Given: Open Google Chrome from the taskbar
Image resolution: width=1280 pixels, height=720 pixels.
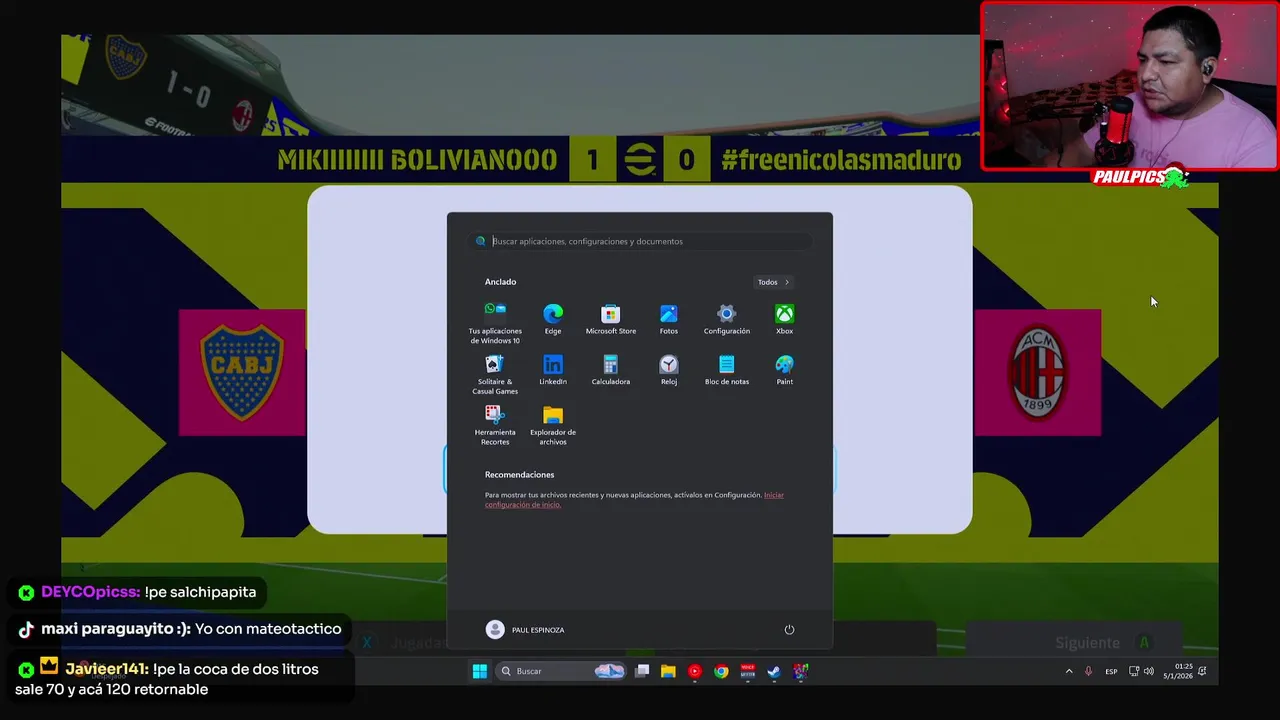Looking at the screenshot, I should tap(721, 671).
